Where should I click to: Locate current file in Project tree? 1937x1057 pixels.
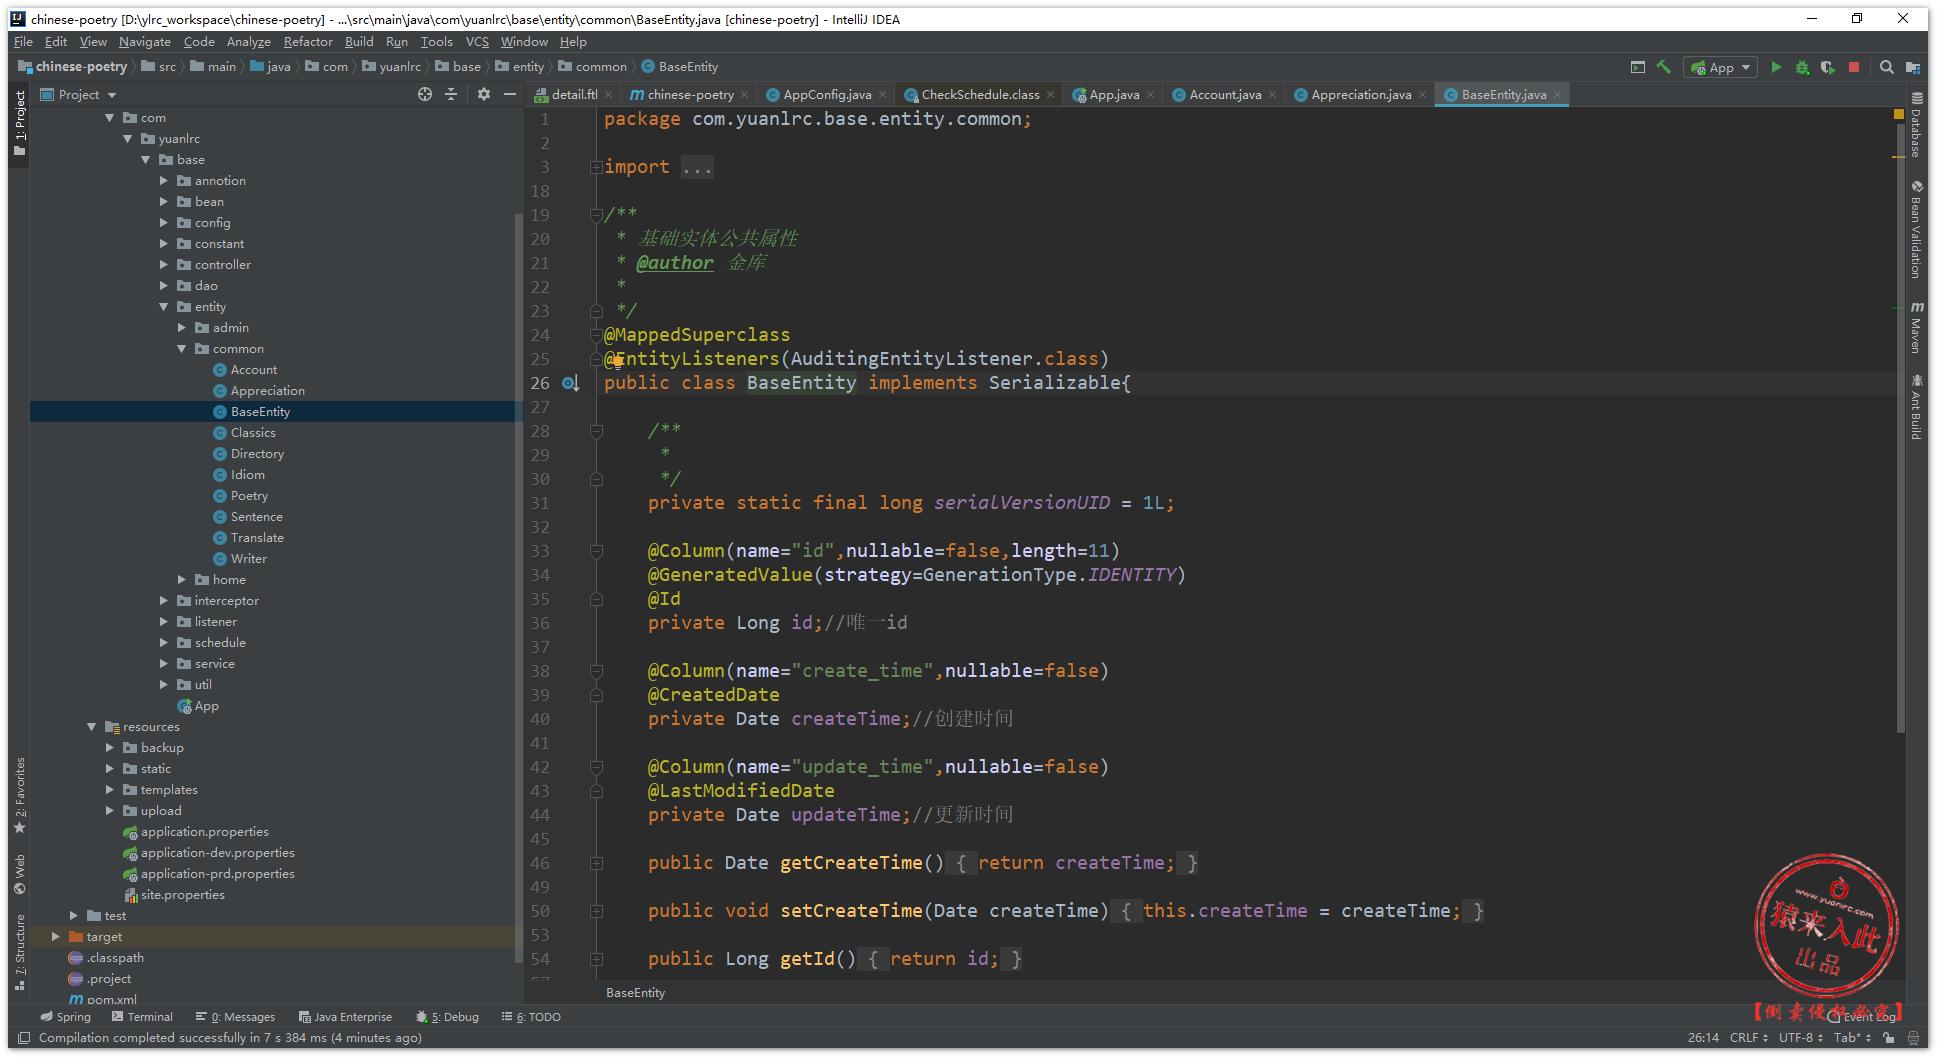click(x=425, y=94)
